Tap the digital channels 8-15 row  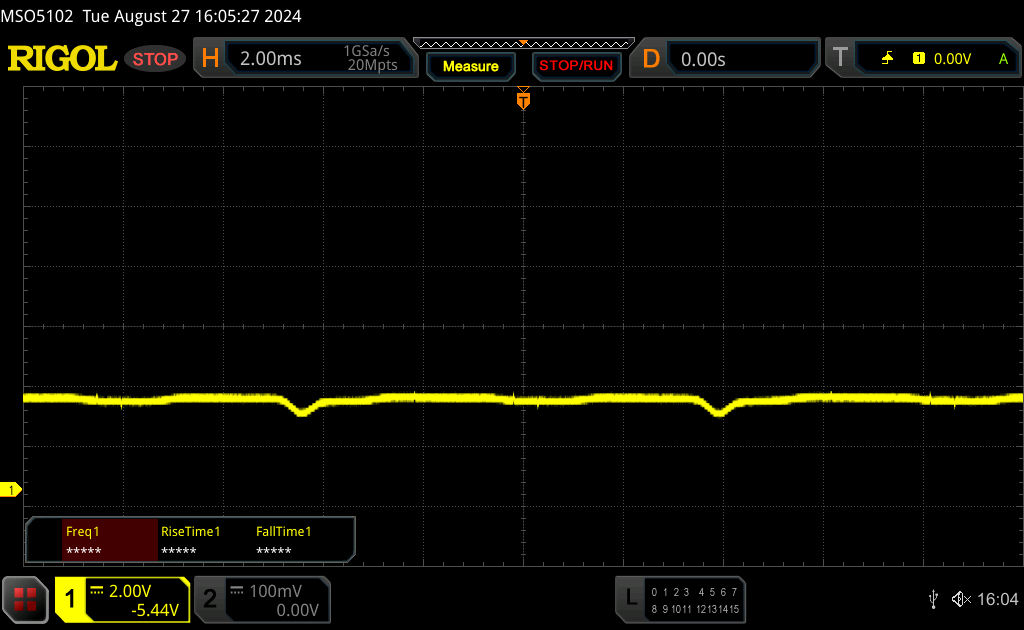pos(694,609)
